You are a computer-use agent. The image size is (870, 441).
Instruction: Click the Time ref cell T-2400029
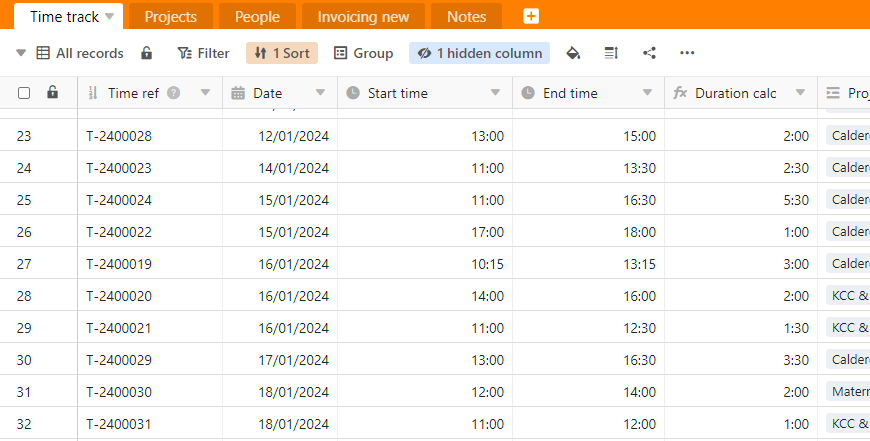click(150, 360)
